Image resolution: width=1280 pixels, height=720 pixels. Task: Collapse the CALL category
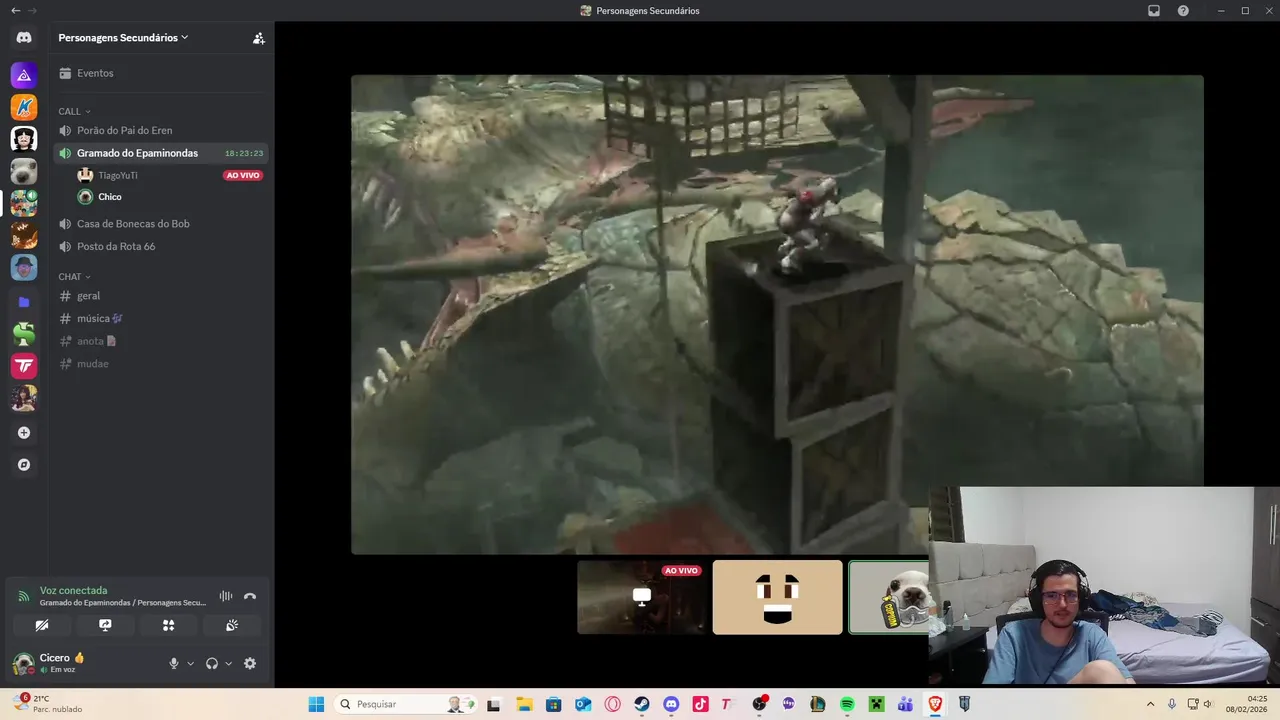coord(74,111)
